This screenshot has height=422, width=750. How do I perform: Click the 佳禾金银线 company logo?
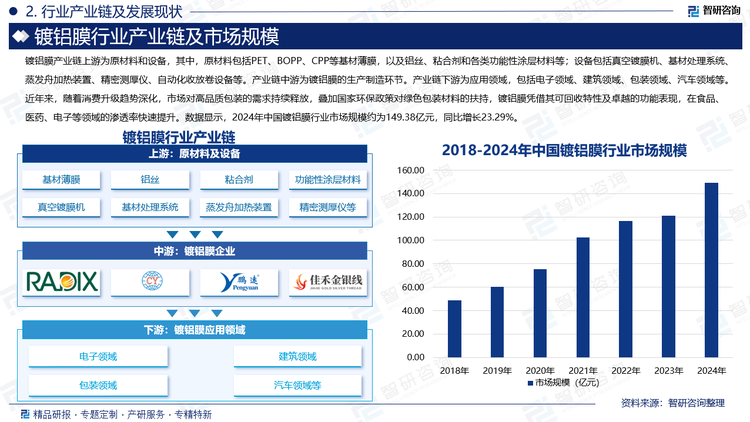pos(328,282)
